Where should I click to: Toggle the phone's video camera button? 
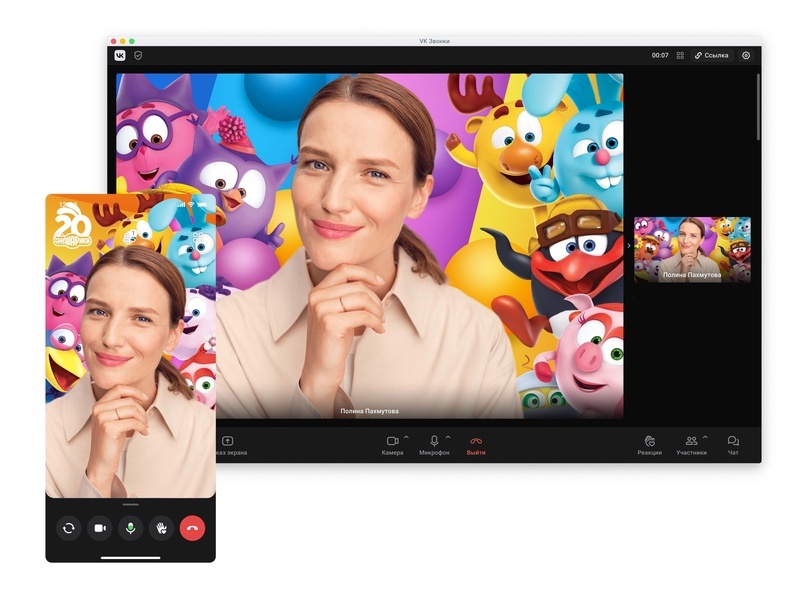[x=100, y=528]
